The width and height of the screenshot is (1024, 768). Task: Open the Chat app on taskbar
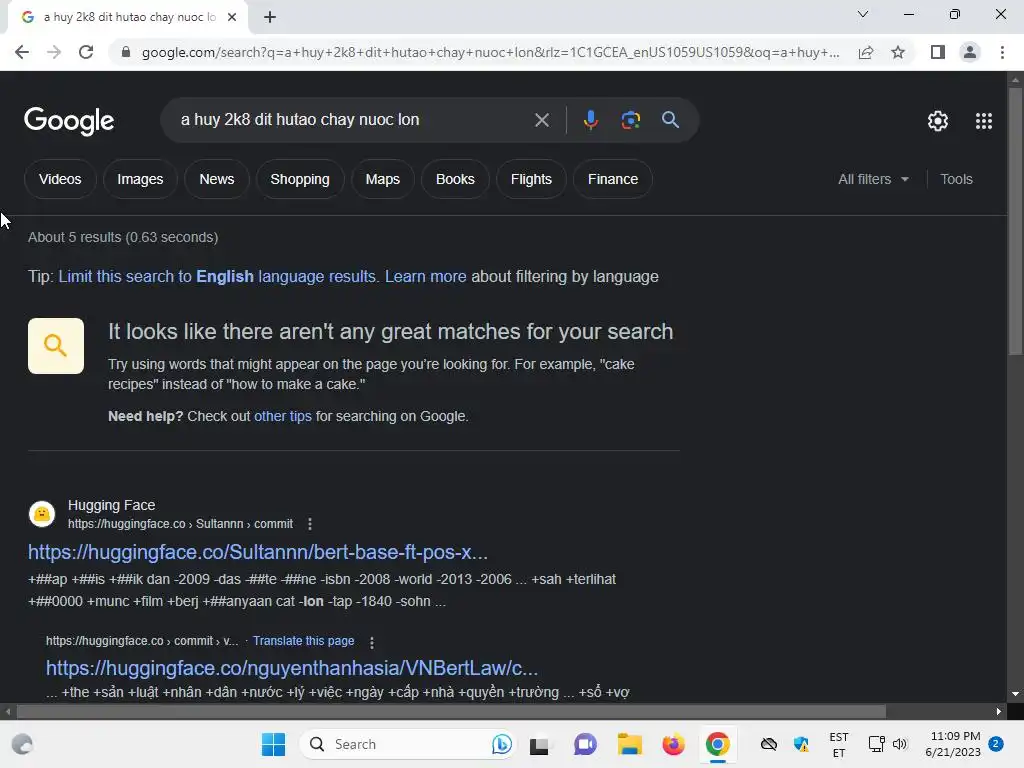(585, 744)
